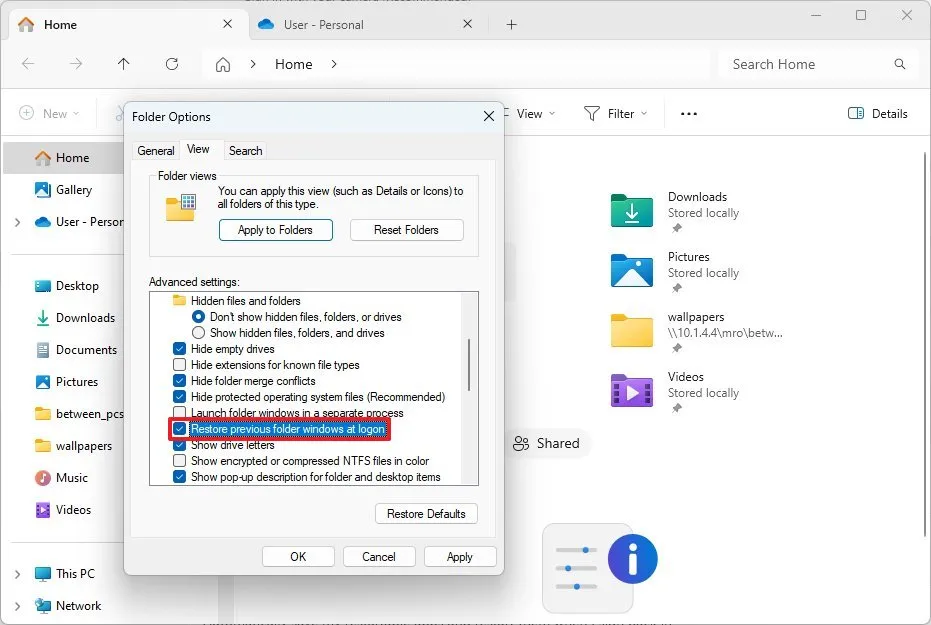This screenshot has height=625, width=931.
Task: Switch to General tab in Folder Options
Action: click(x=156, y=151)
